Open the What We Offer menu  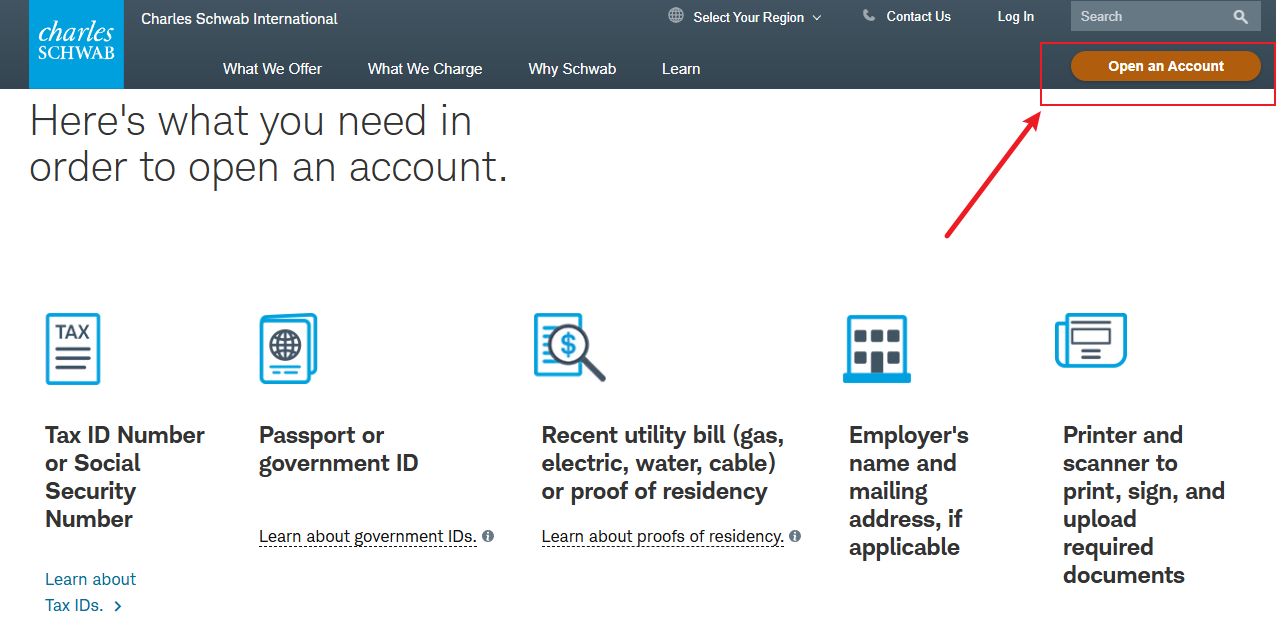coord(272,69)
